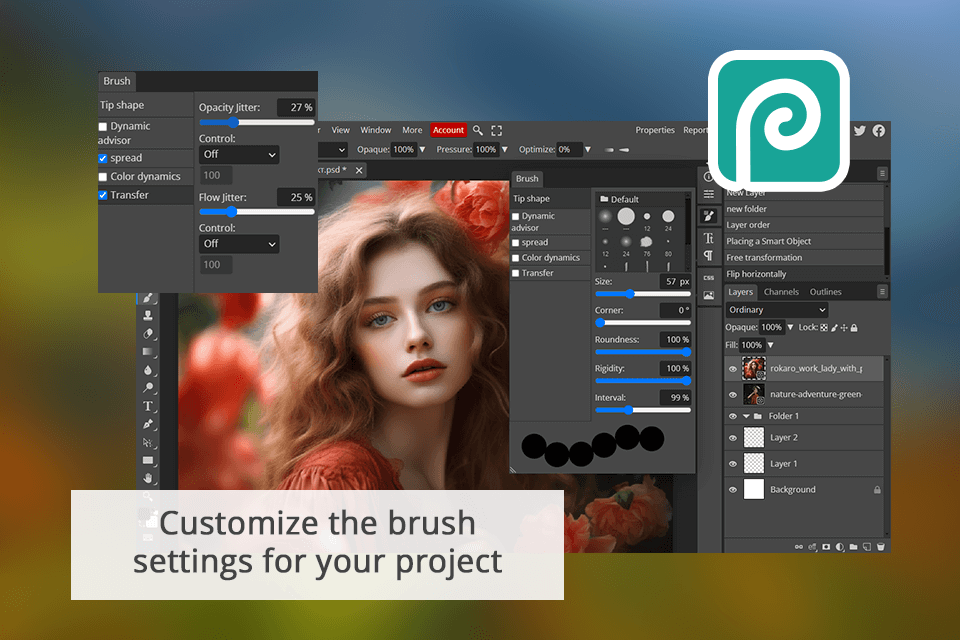Open the Brush panel icon in the side strip

point(709,215)
